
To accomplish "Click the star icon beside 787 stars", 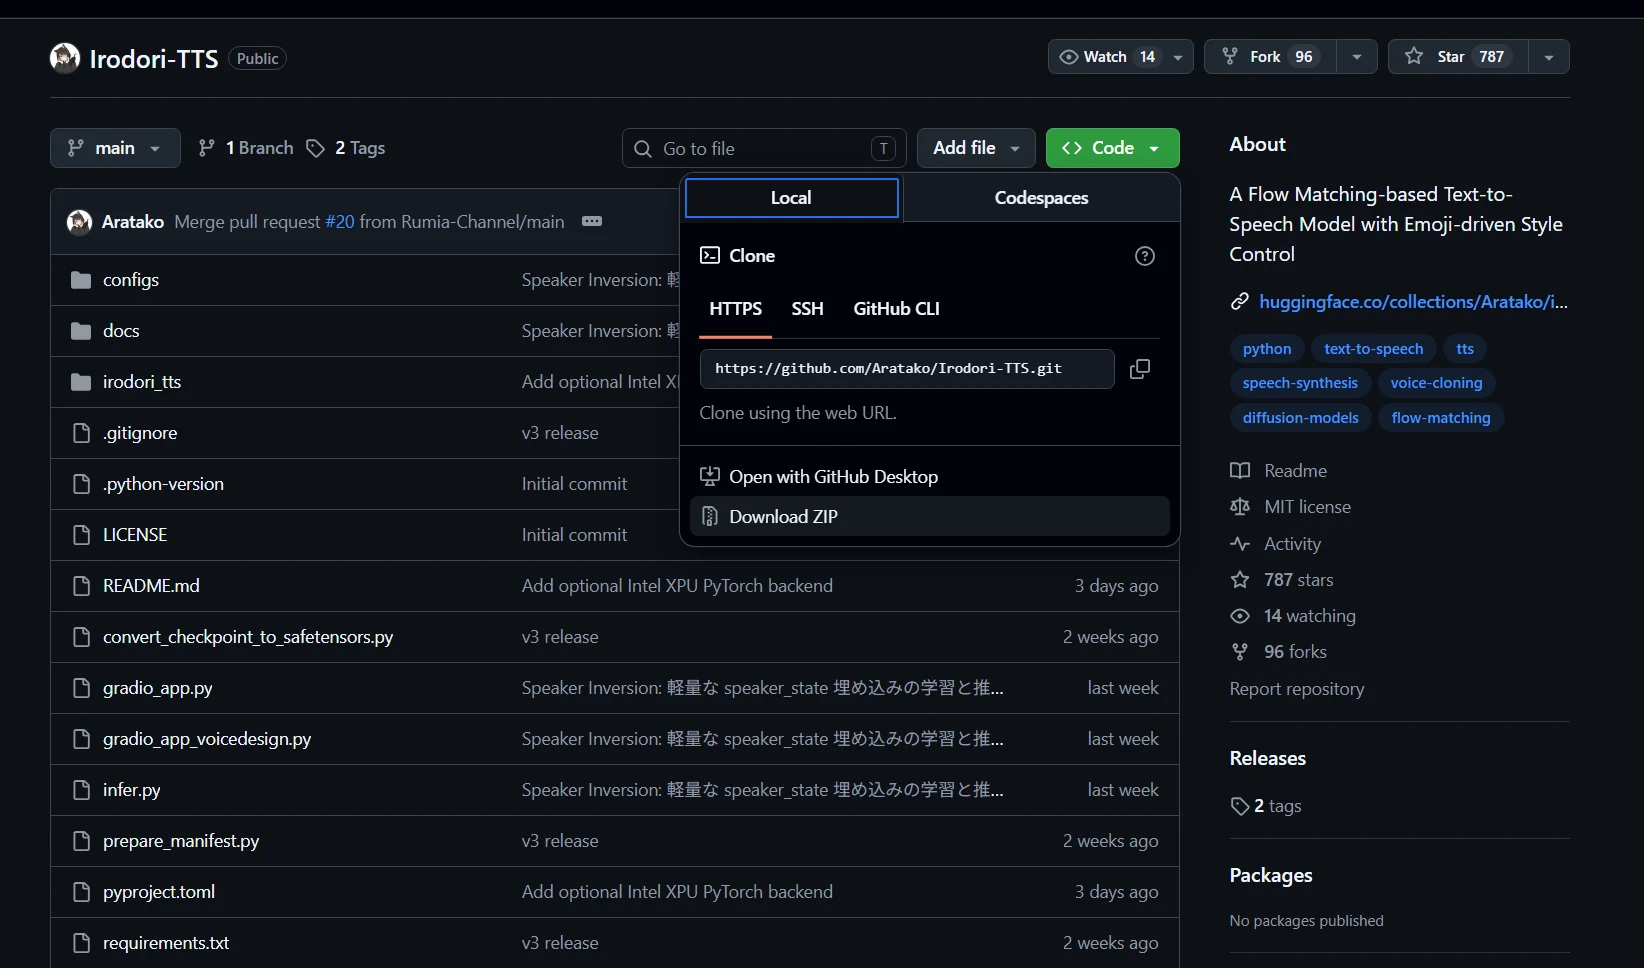I will tap(1240, 580).
